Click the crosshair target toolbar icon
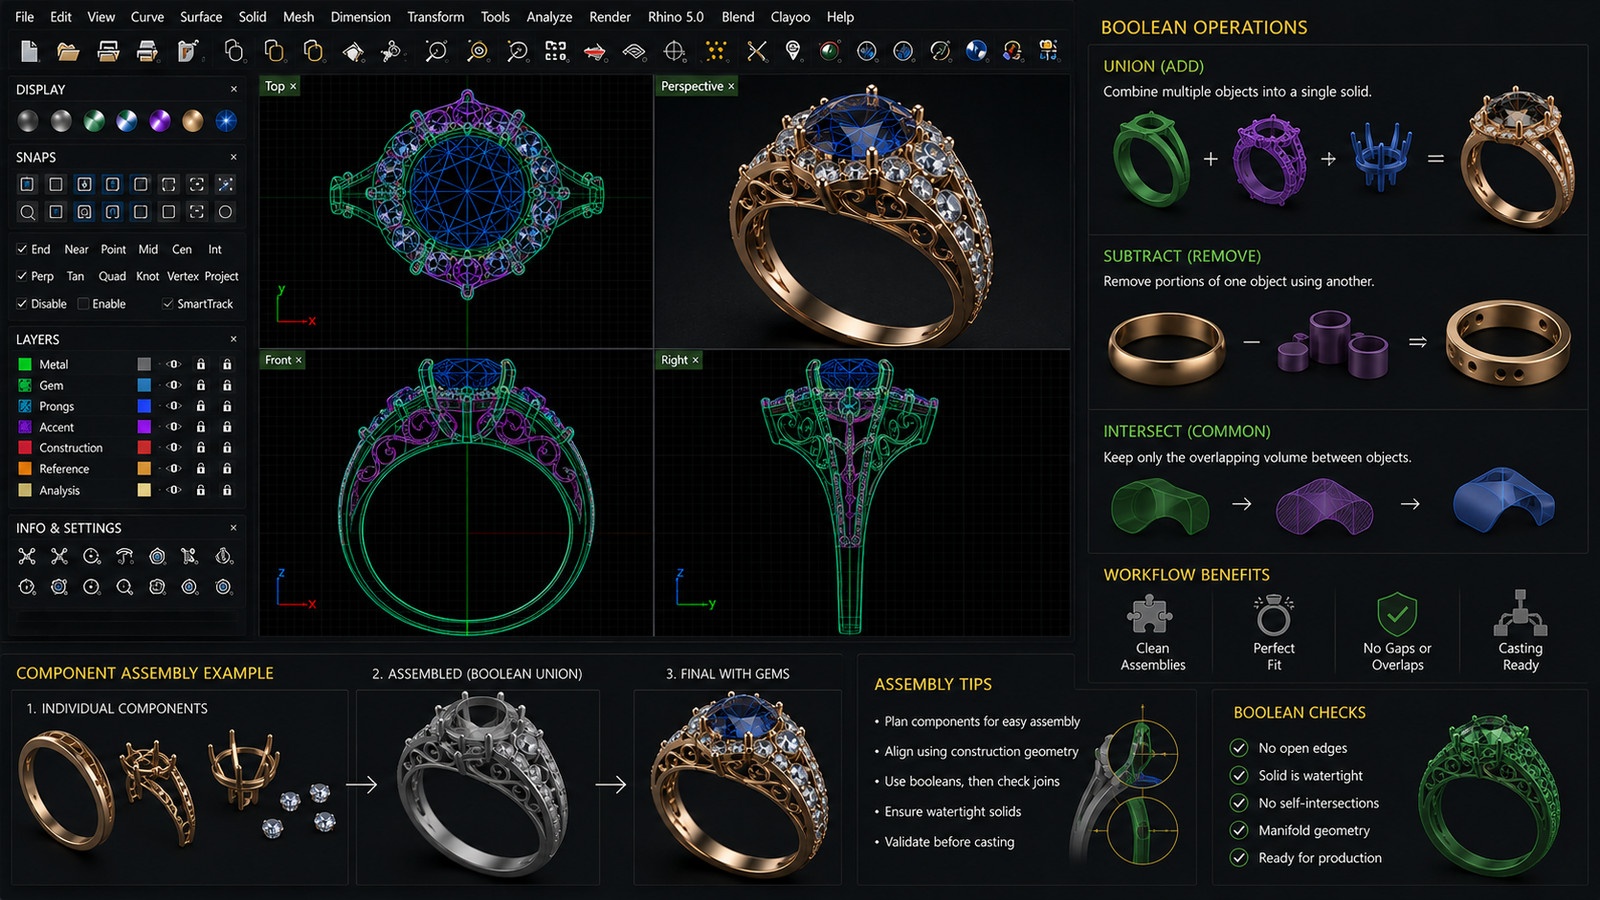1600x900 pixels. pyautogui.click(x=675, y=51)
